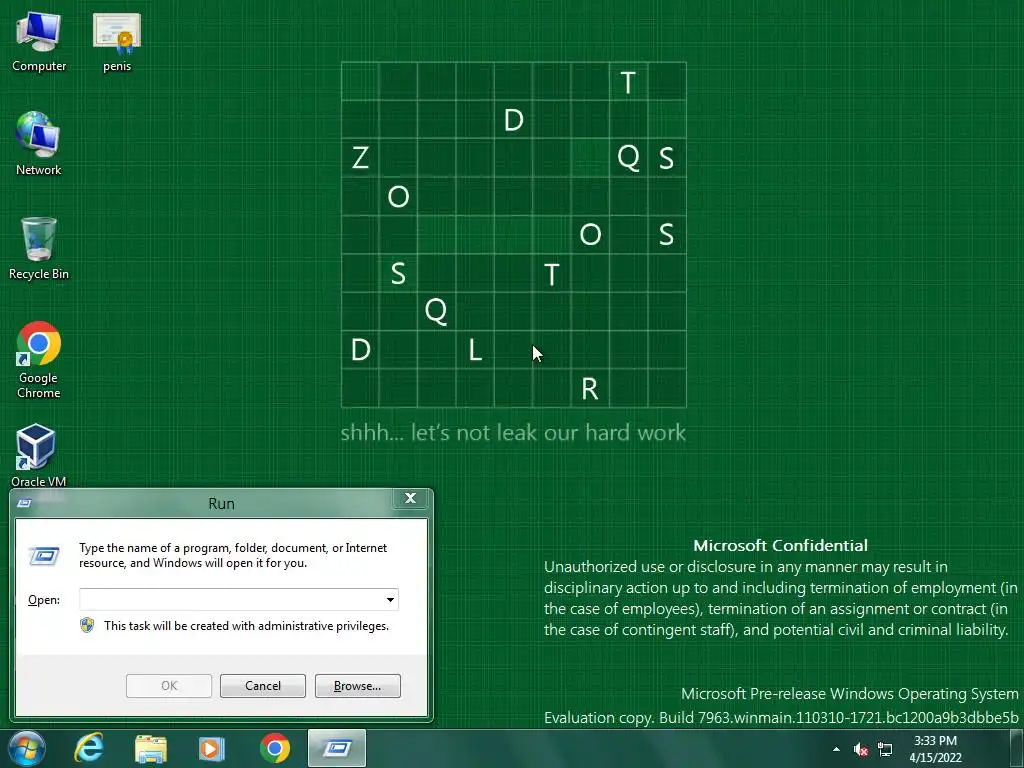
Task: Open Windows Media Player from the taskbar
Action: 212,748
